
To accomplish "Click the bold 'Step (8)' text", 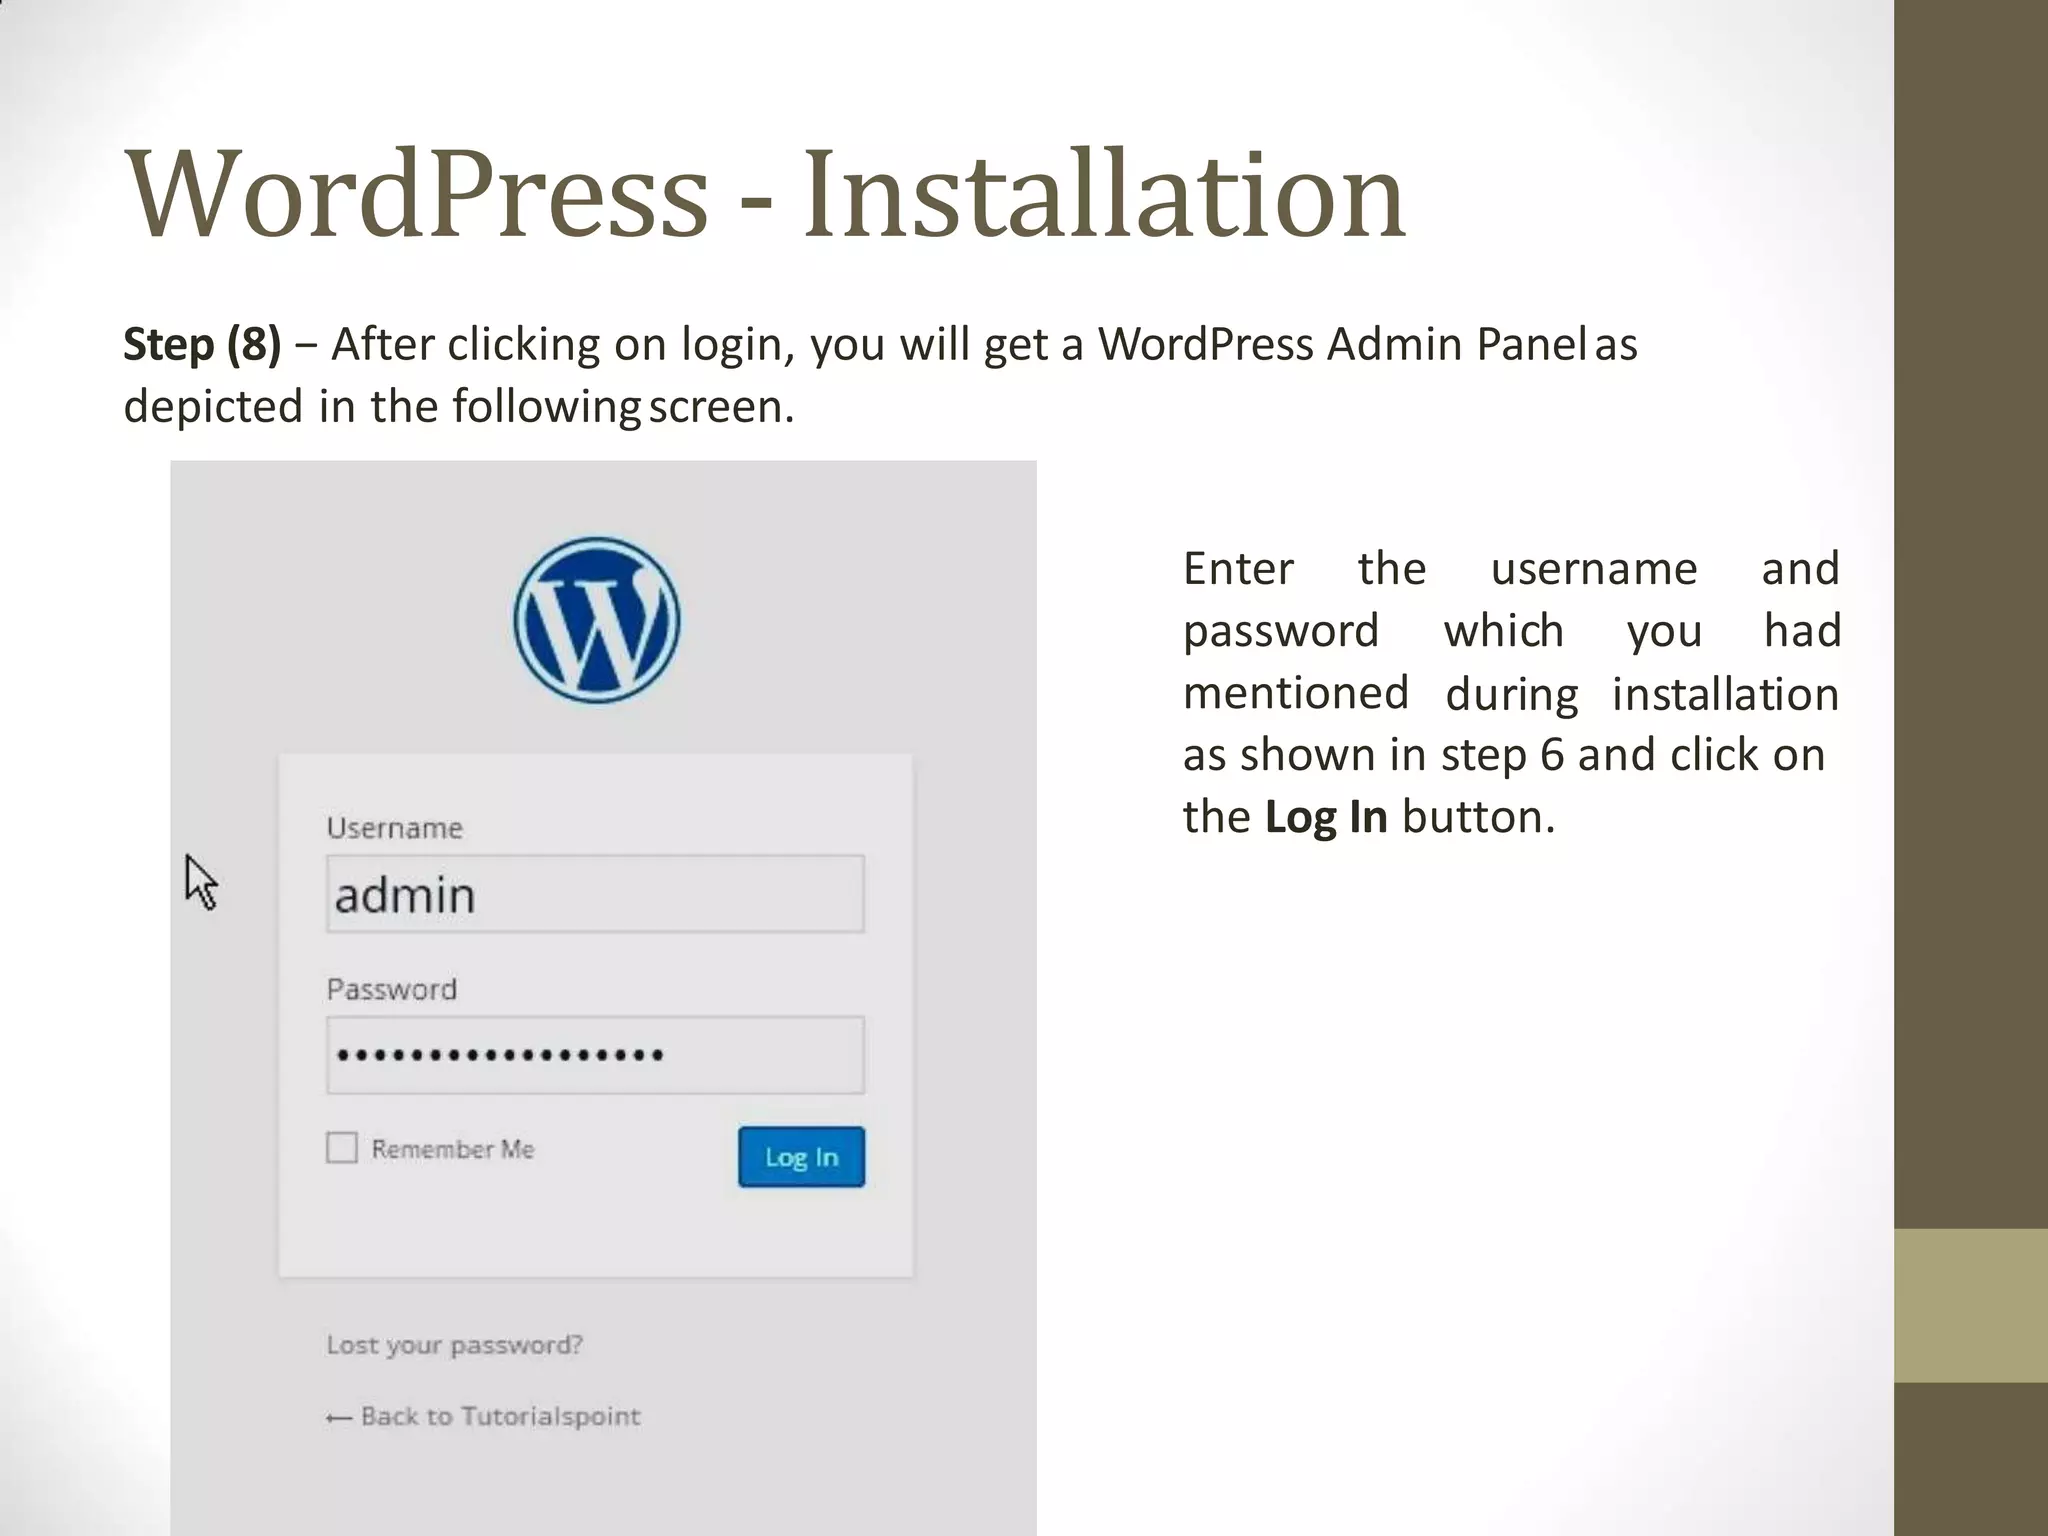I will pyautogui.click(x=202, y=344).
